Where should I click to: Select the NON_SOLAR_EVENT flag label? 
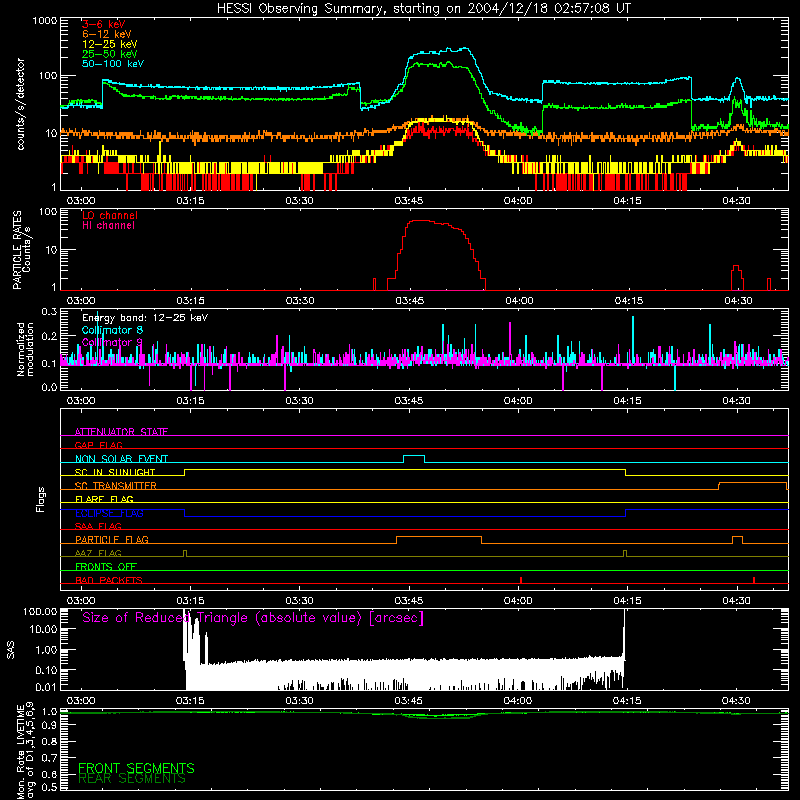[121, 459]
